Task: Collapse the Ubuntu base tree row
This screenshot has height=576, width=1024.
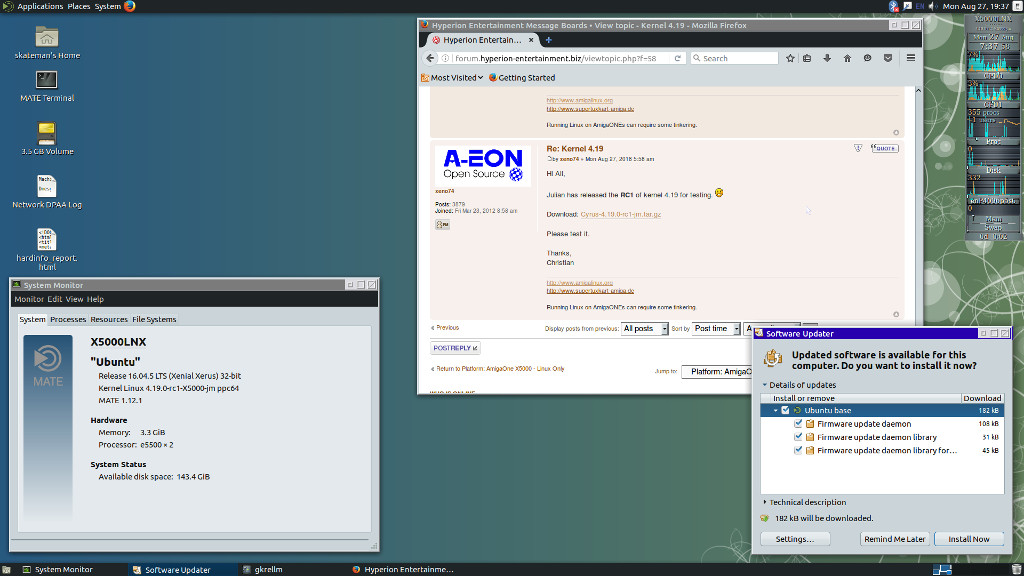Action: pos(776,410)
